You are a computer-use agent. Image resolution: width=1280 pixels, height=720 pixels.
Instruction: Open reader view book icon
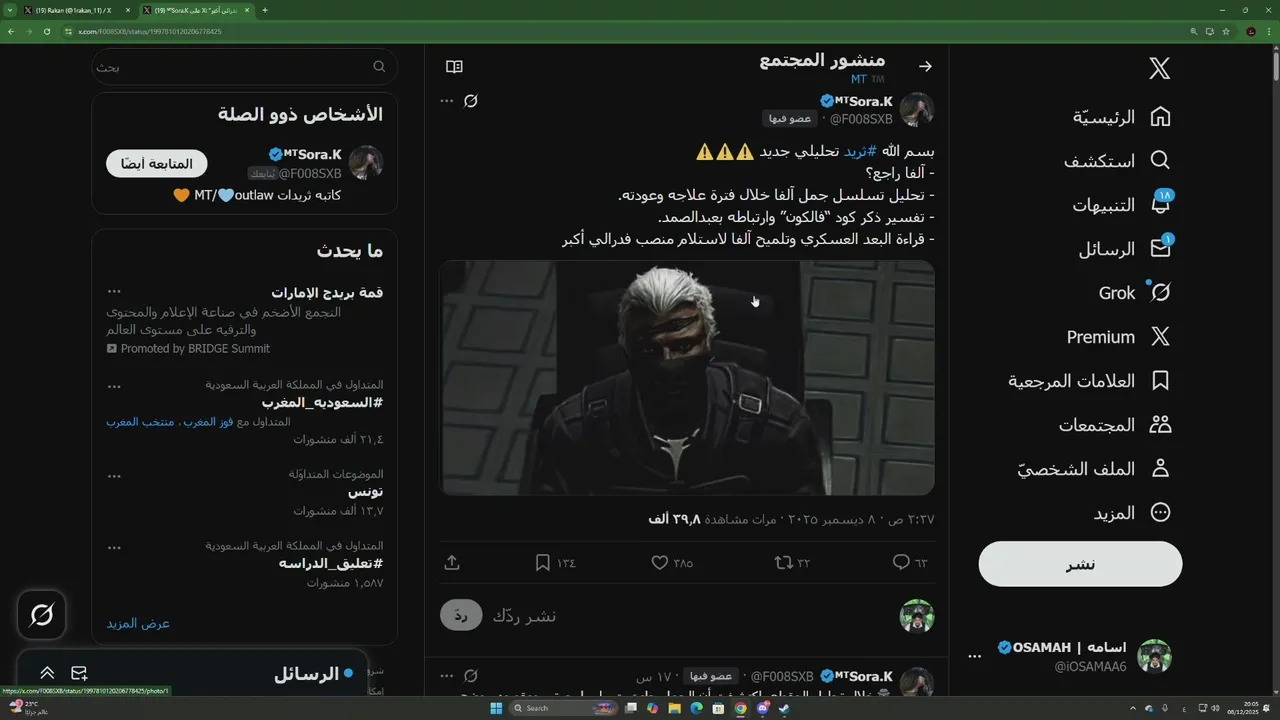point(454,67)
